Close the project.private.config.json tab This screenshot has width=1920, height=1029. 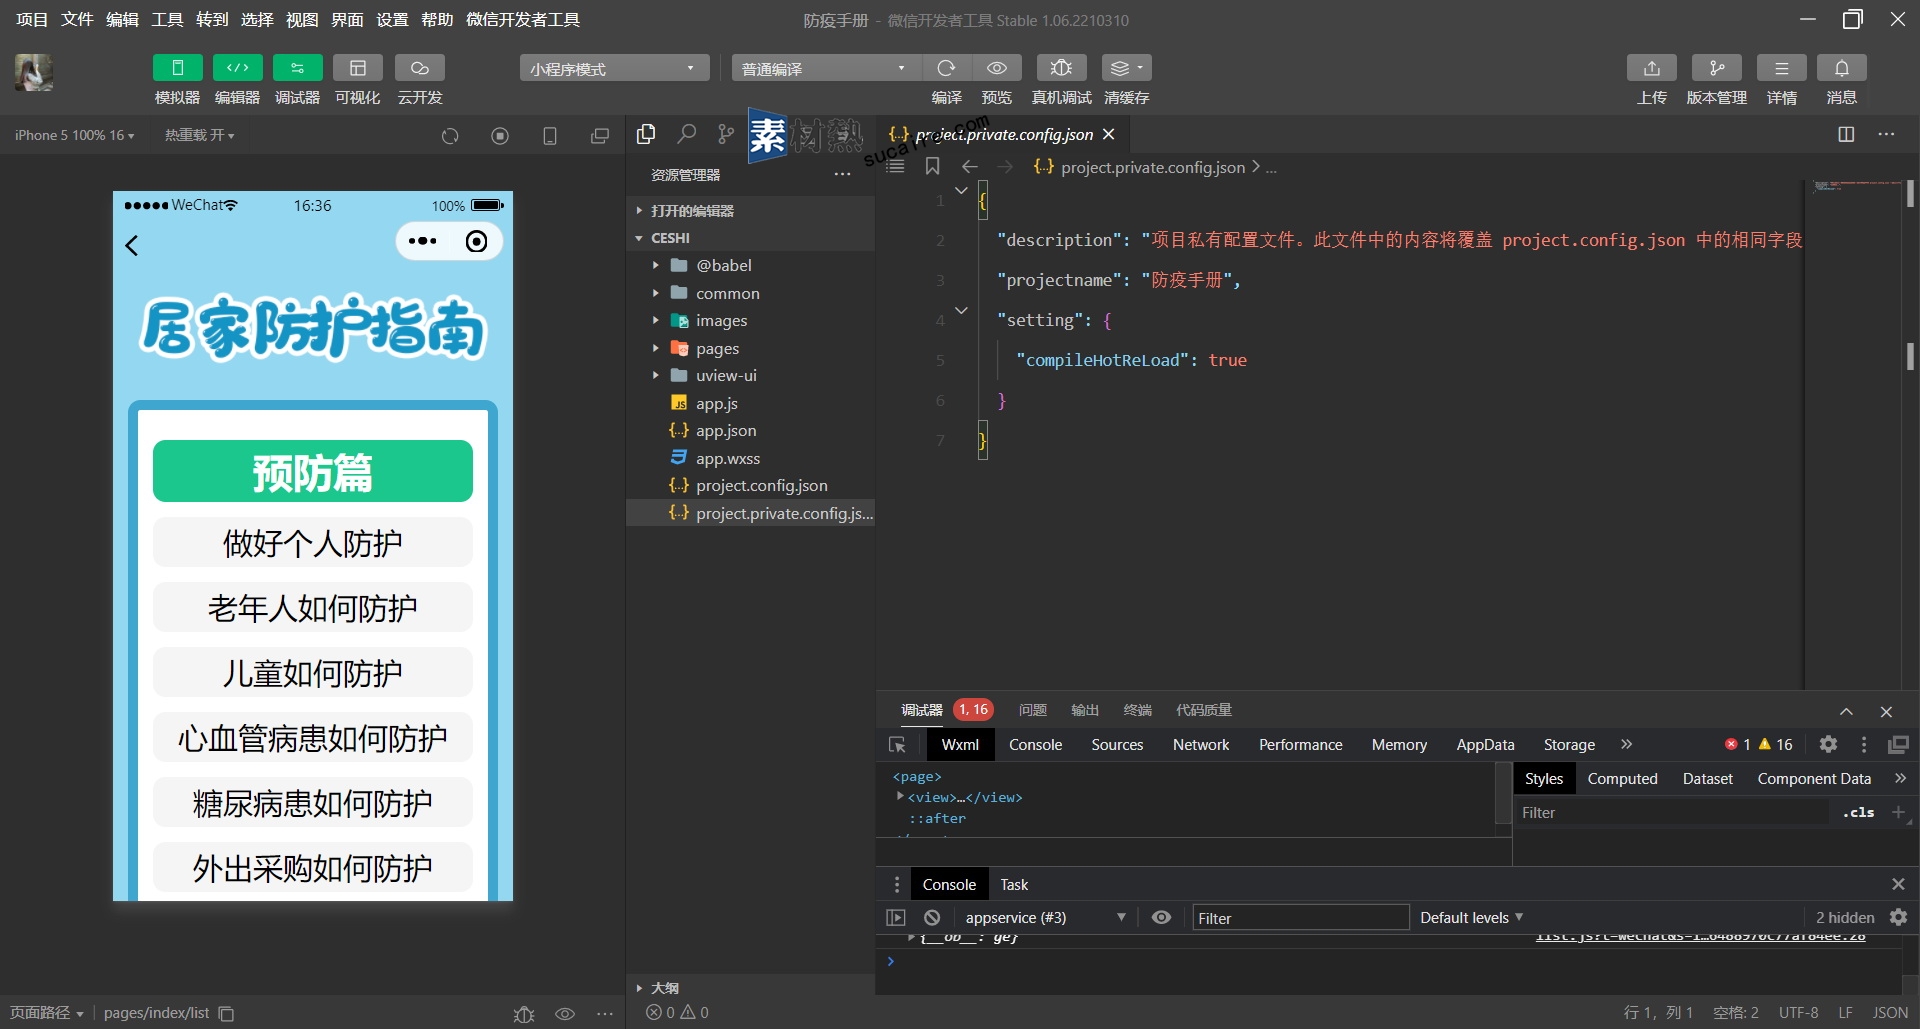1108,134
